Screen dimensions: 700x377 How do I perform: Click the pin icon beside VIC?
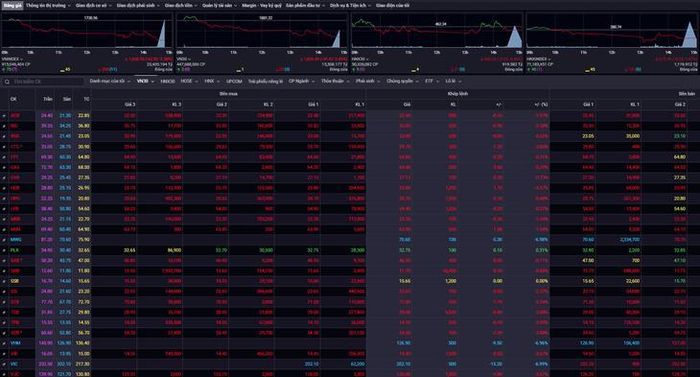[x=4, y=364]
